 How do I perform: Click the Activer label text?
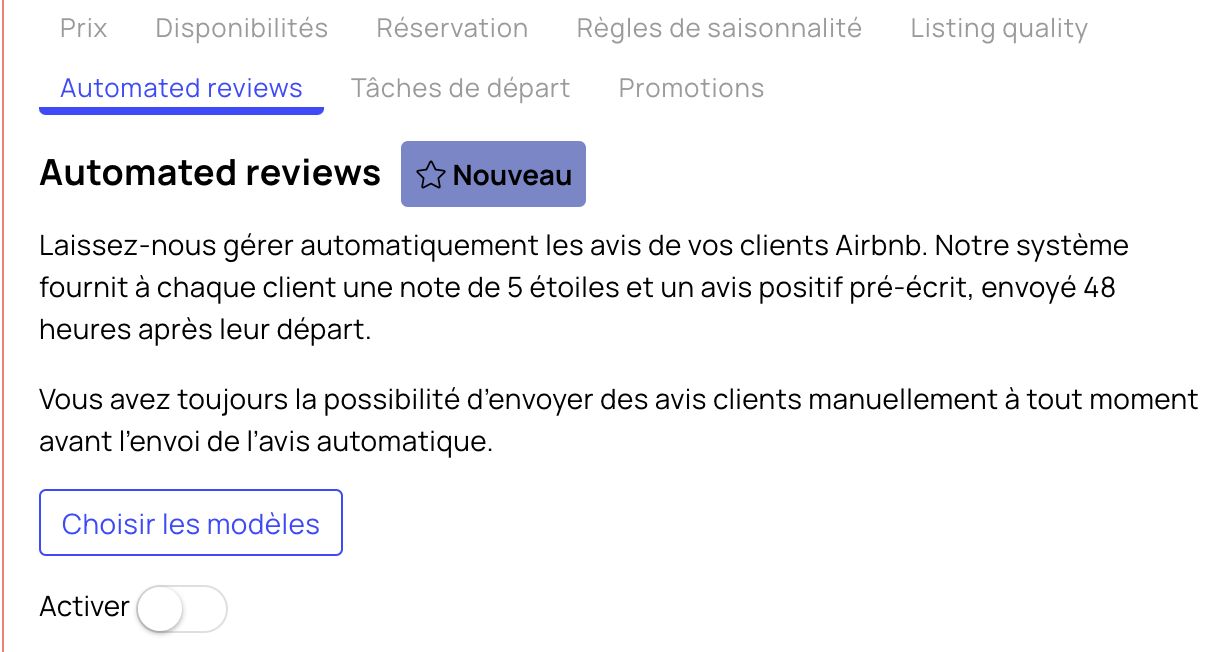pyautogui.click(x=84, y=606)
